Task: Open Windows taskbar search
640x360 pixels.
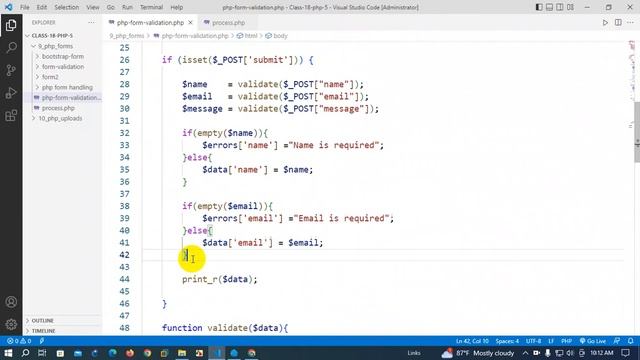Action: click(25, 353)
